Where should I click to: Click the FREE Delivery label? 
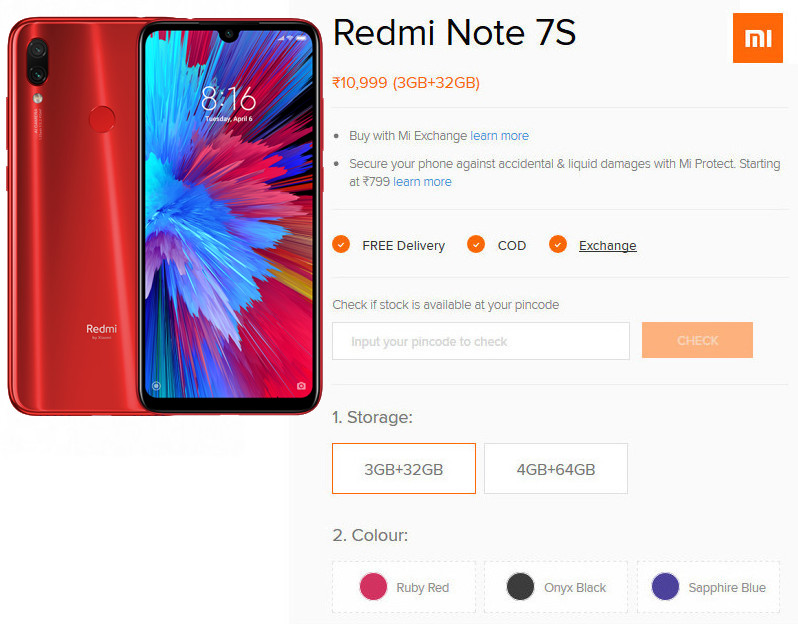404,246
